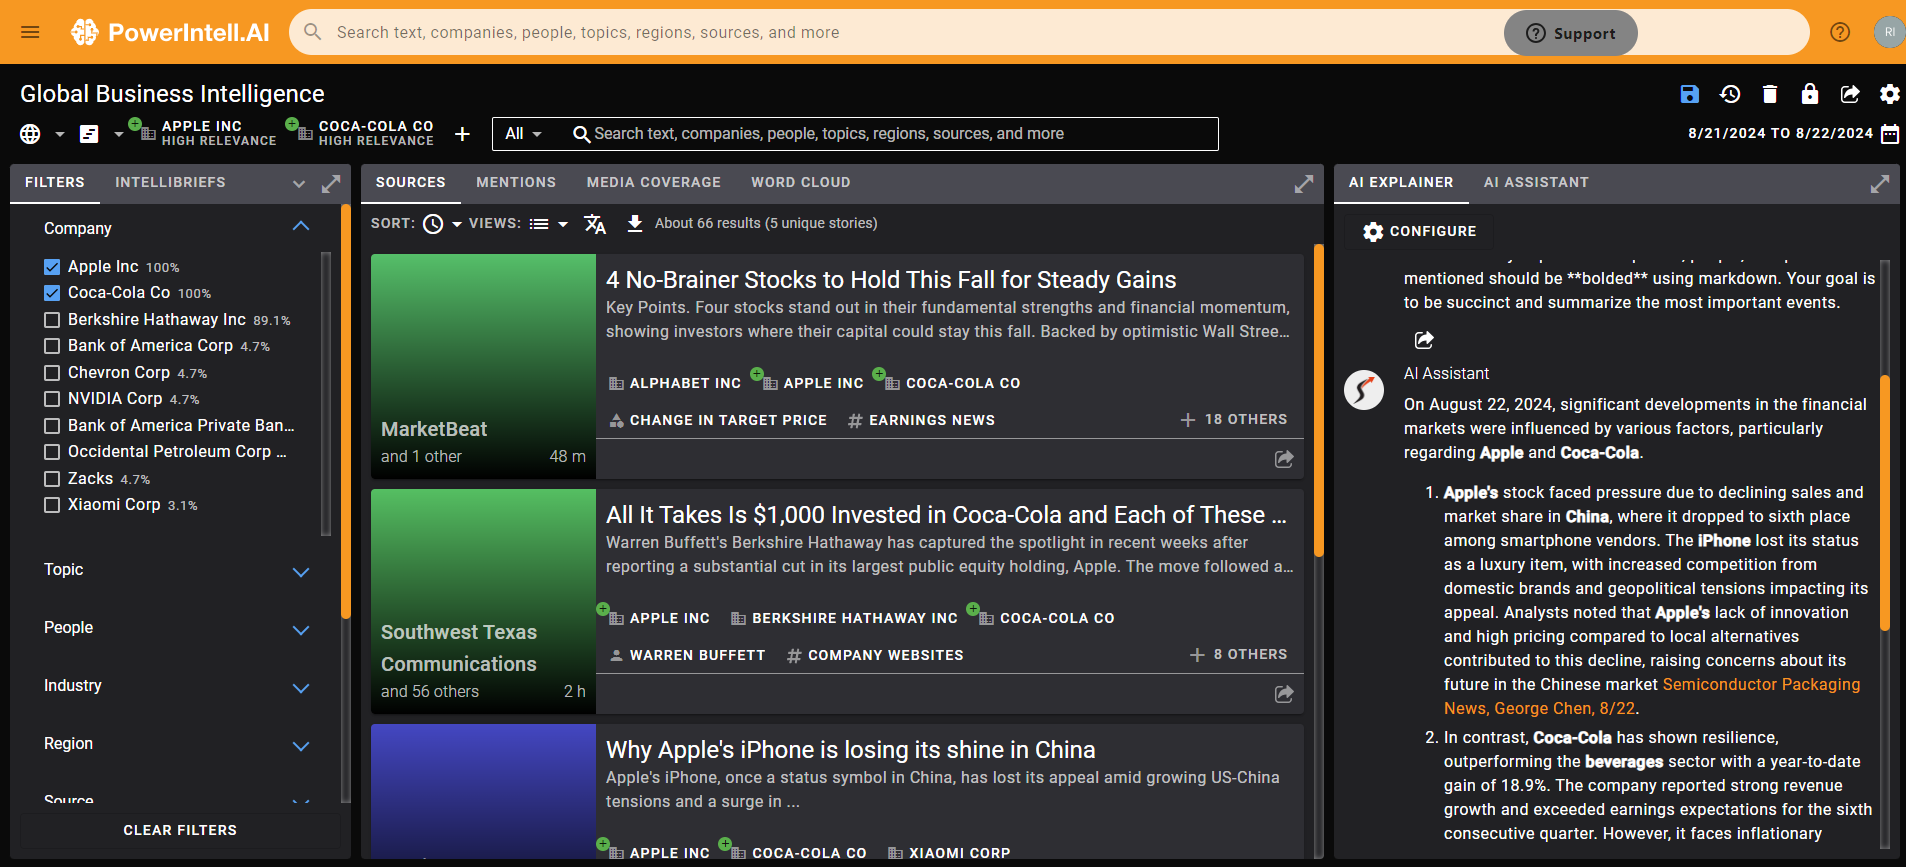This screenshot has width=1906, height=867.
Task: Open the '8 Others' tags on second story
Action: click(1238, 655)
